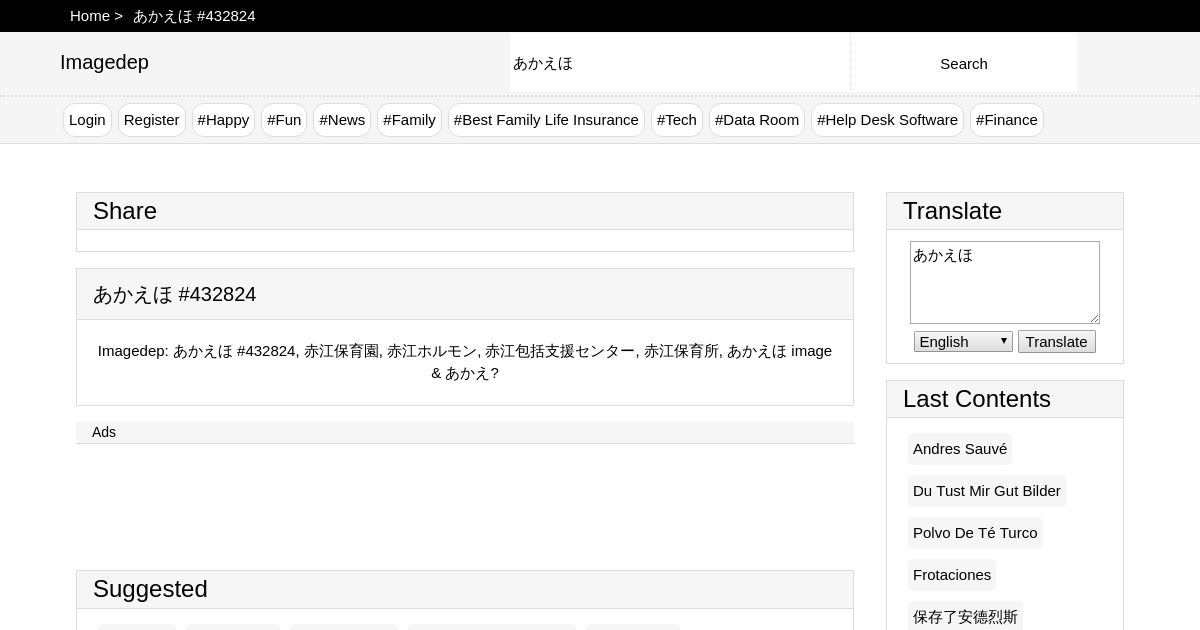This screenshot has height=630, width=1200.
Task: Open the Login link
Action: click(x=87, y=120)
